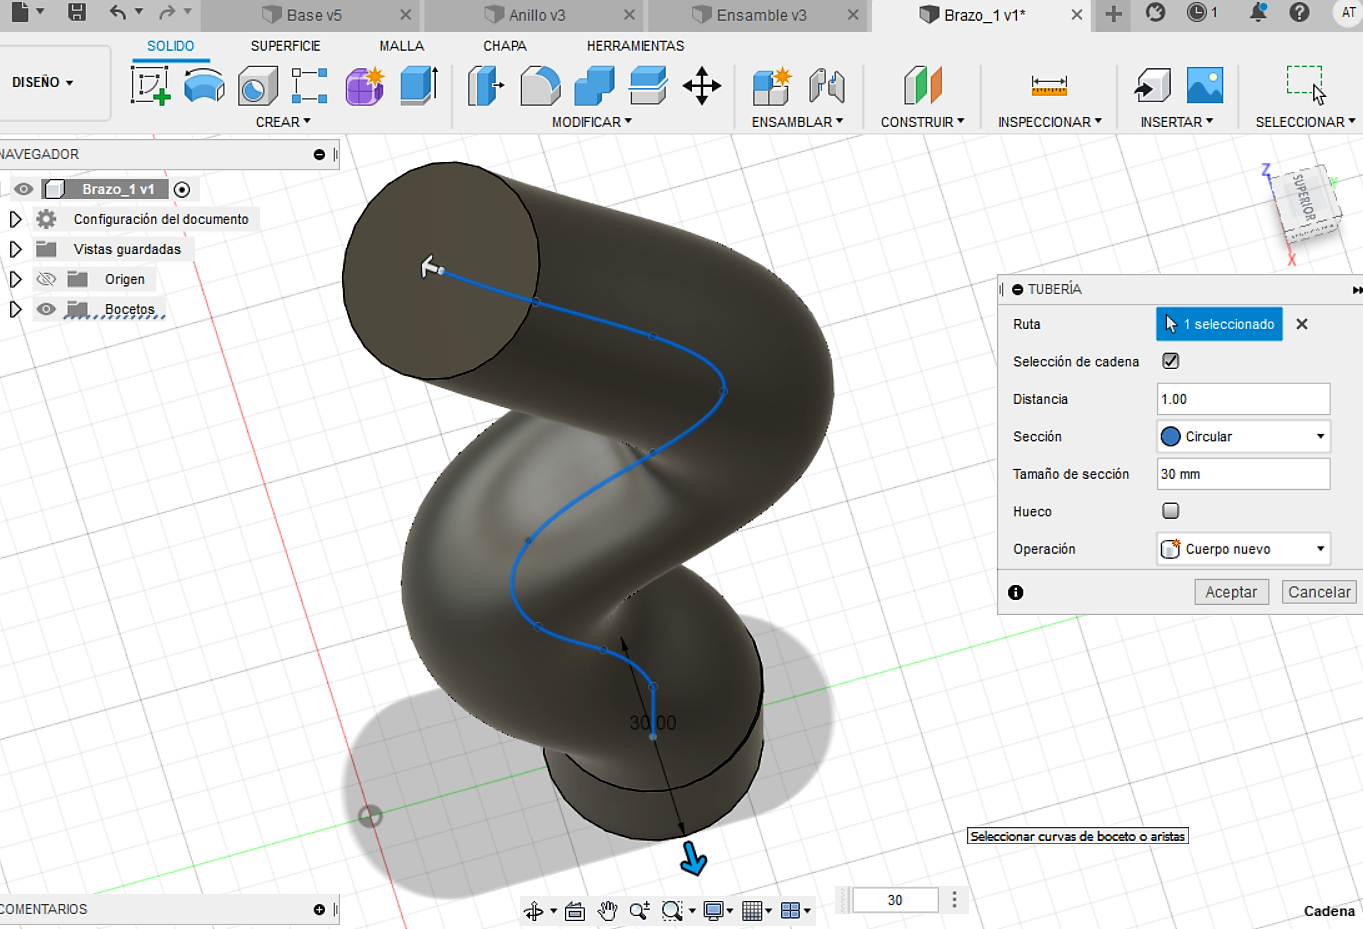Select the Insert Derive tool icon
The width and height of the screenshot is (1363, 929).
point(1152,86)
